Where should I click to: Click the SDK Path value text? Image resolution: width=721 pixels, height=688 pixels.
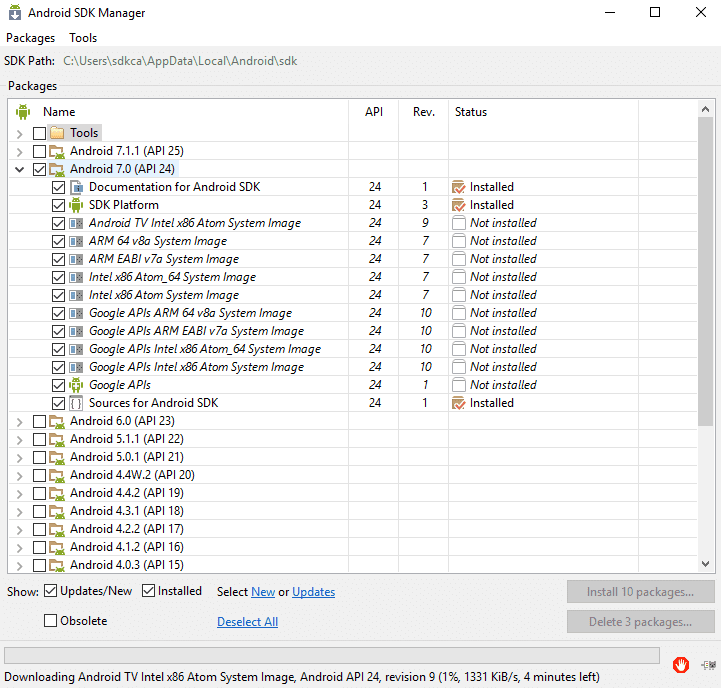coord(180,61)
